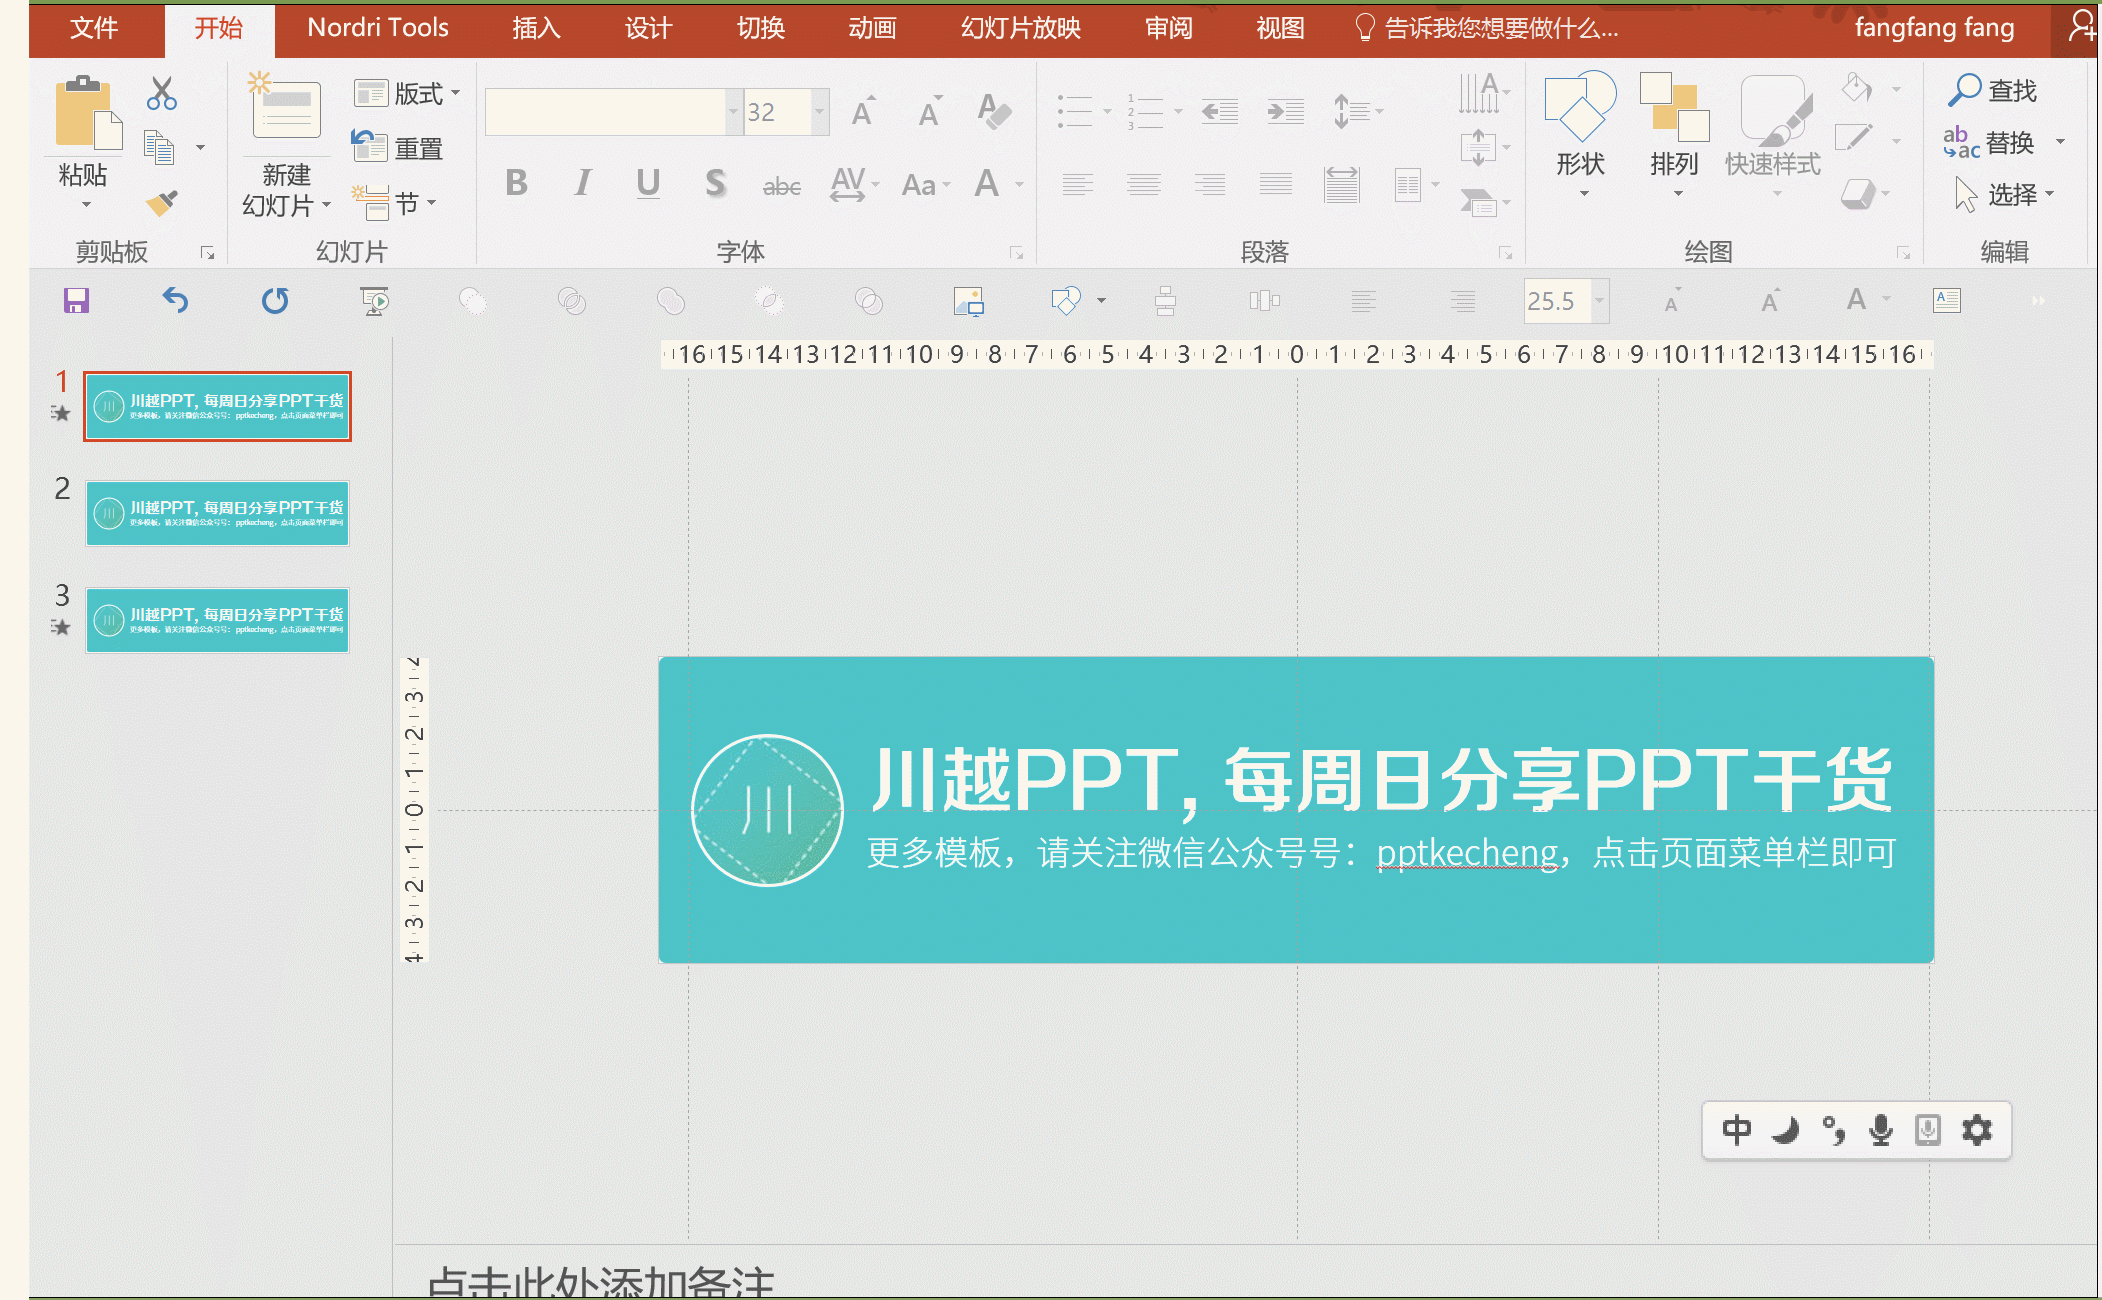
Task: Toggle Bold formatting
Action: pyautogui.click(x=516, y=183)
